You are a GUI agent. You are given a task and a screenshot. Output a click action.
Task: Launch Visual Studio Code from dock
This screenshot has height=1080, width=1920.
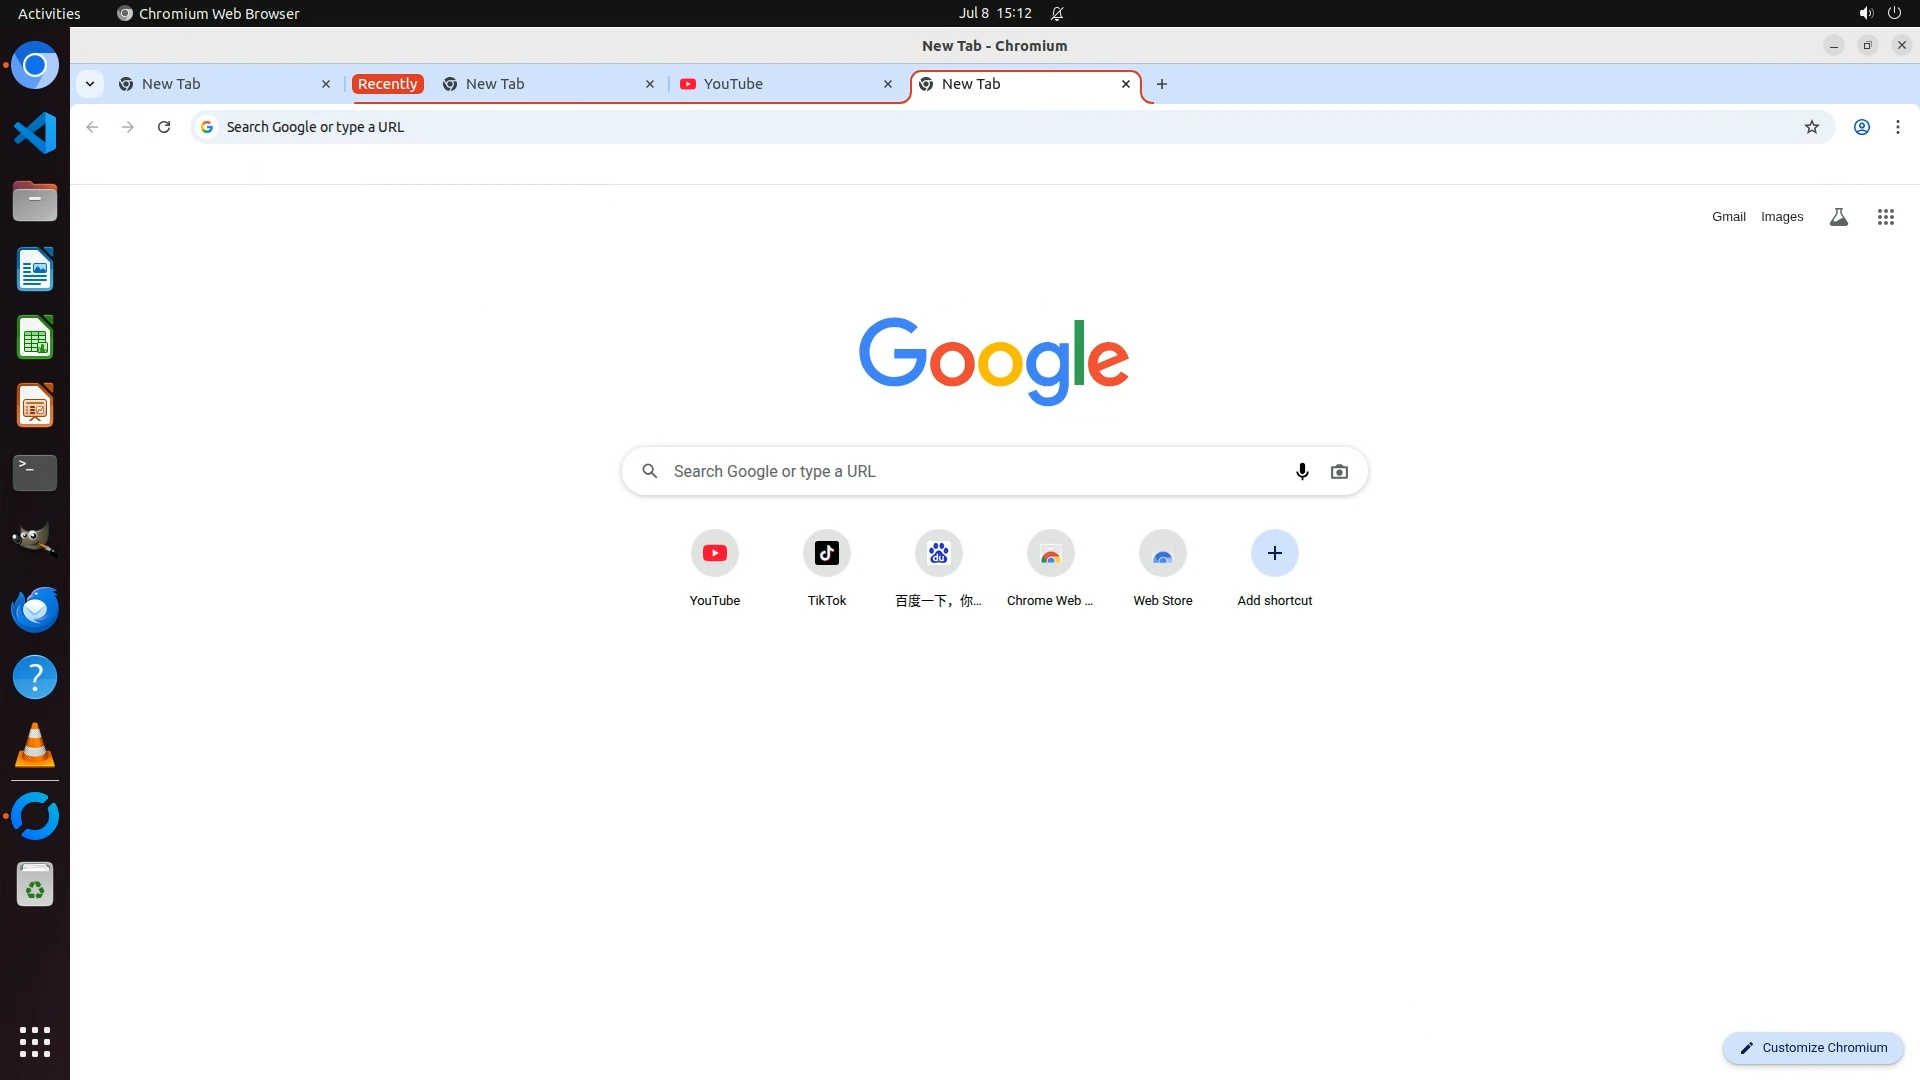coord(35,133)
